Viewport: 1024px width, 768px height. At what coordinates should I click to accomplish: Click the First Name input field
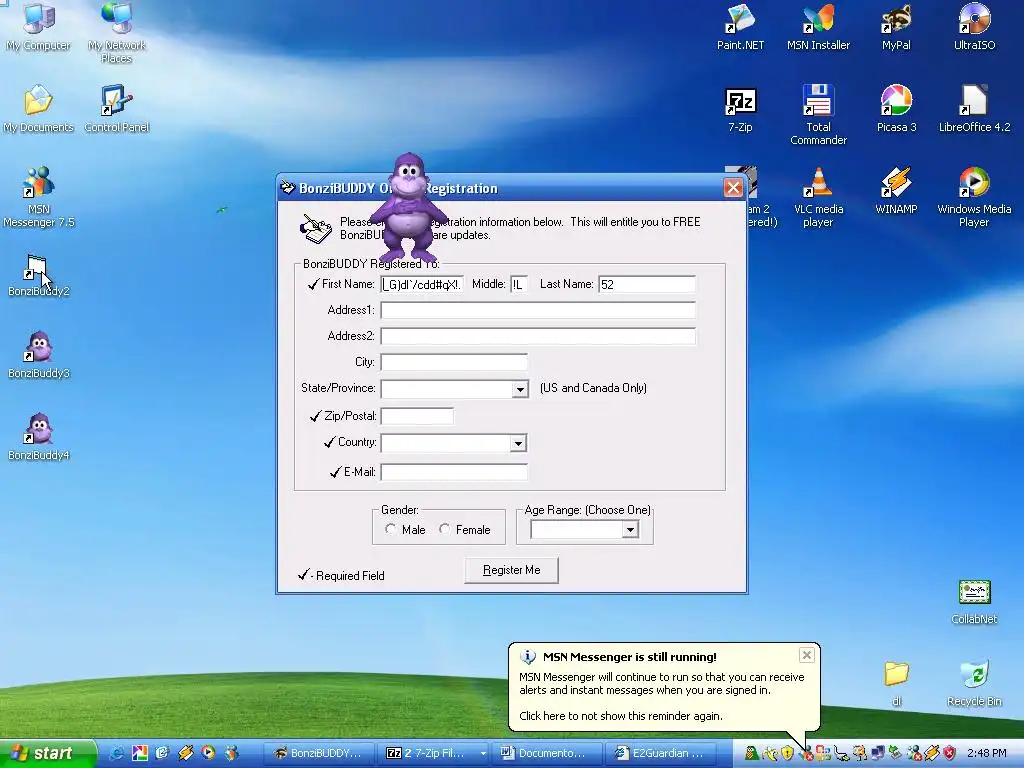[x=423, y=284]
